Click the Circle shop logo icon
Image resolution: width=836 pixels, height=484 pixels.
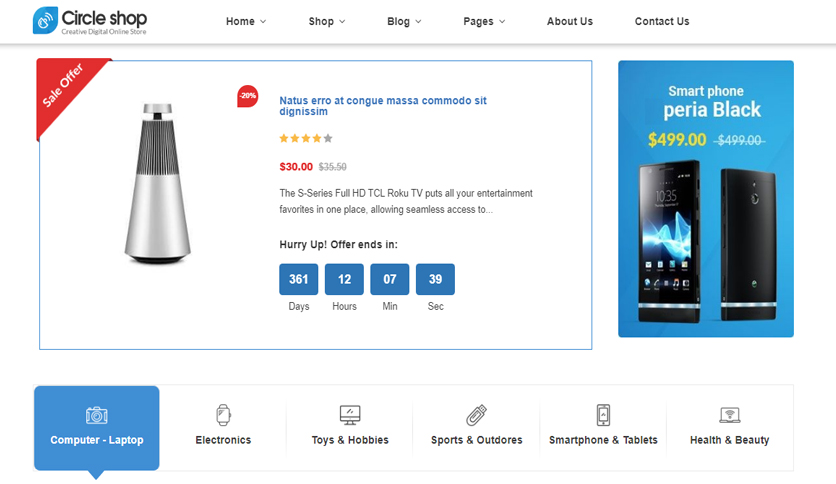(45, 20)
